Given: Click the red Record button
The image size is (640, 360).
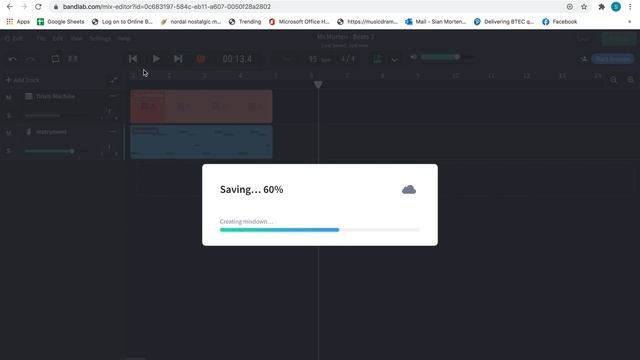Looking at the screenshot, I should (200, 59).
